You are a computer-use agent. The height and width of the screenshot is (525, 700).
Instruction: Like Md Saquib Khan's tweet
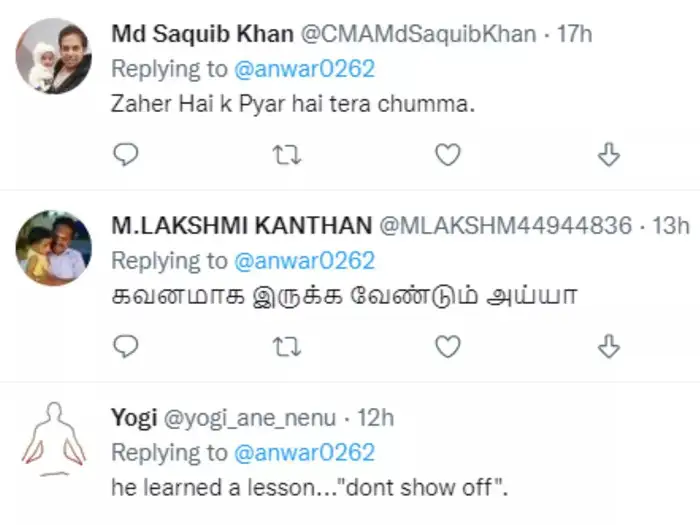tap(448, 154)
